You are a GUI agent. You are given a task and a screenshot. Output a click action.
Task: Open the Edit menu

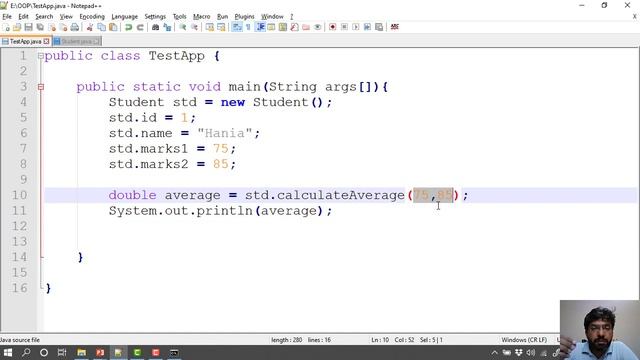pos(23,17)
